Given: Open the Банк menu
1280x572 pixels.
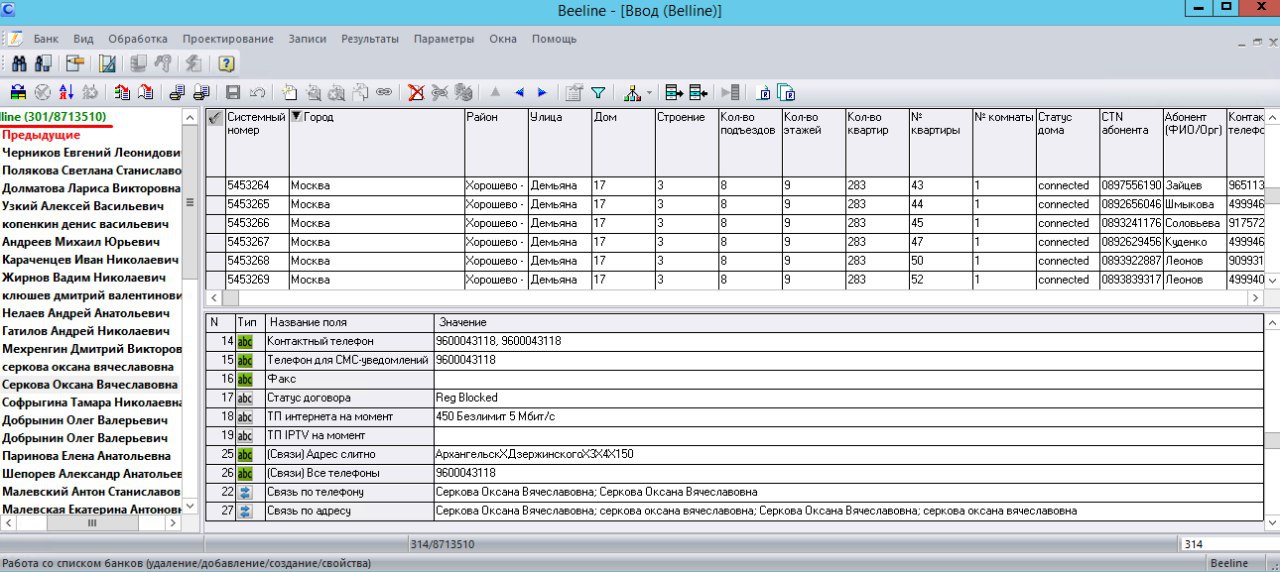Looking at the screenshot, I should pos(46,39).
